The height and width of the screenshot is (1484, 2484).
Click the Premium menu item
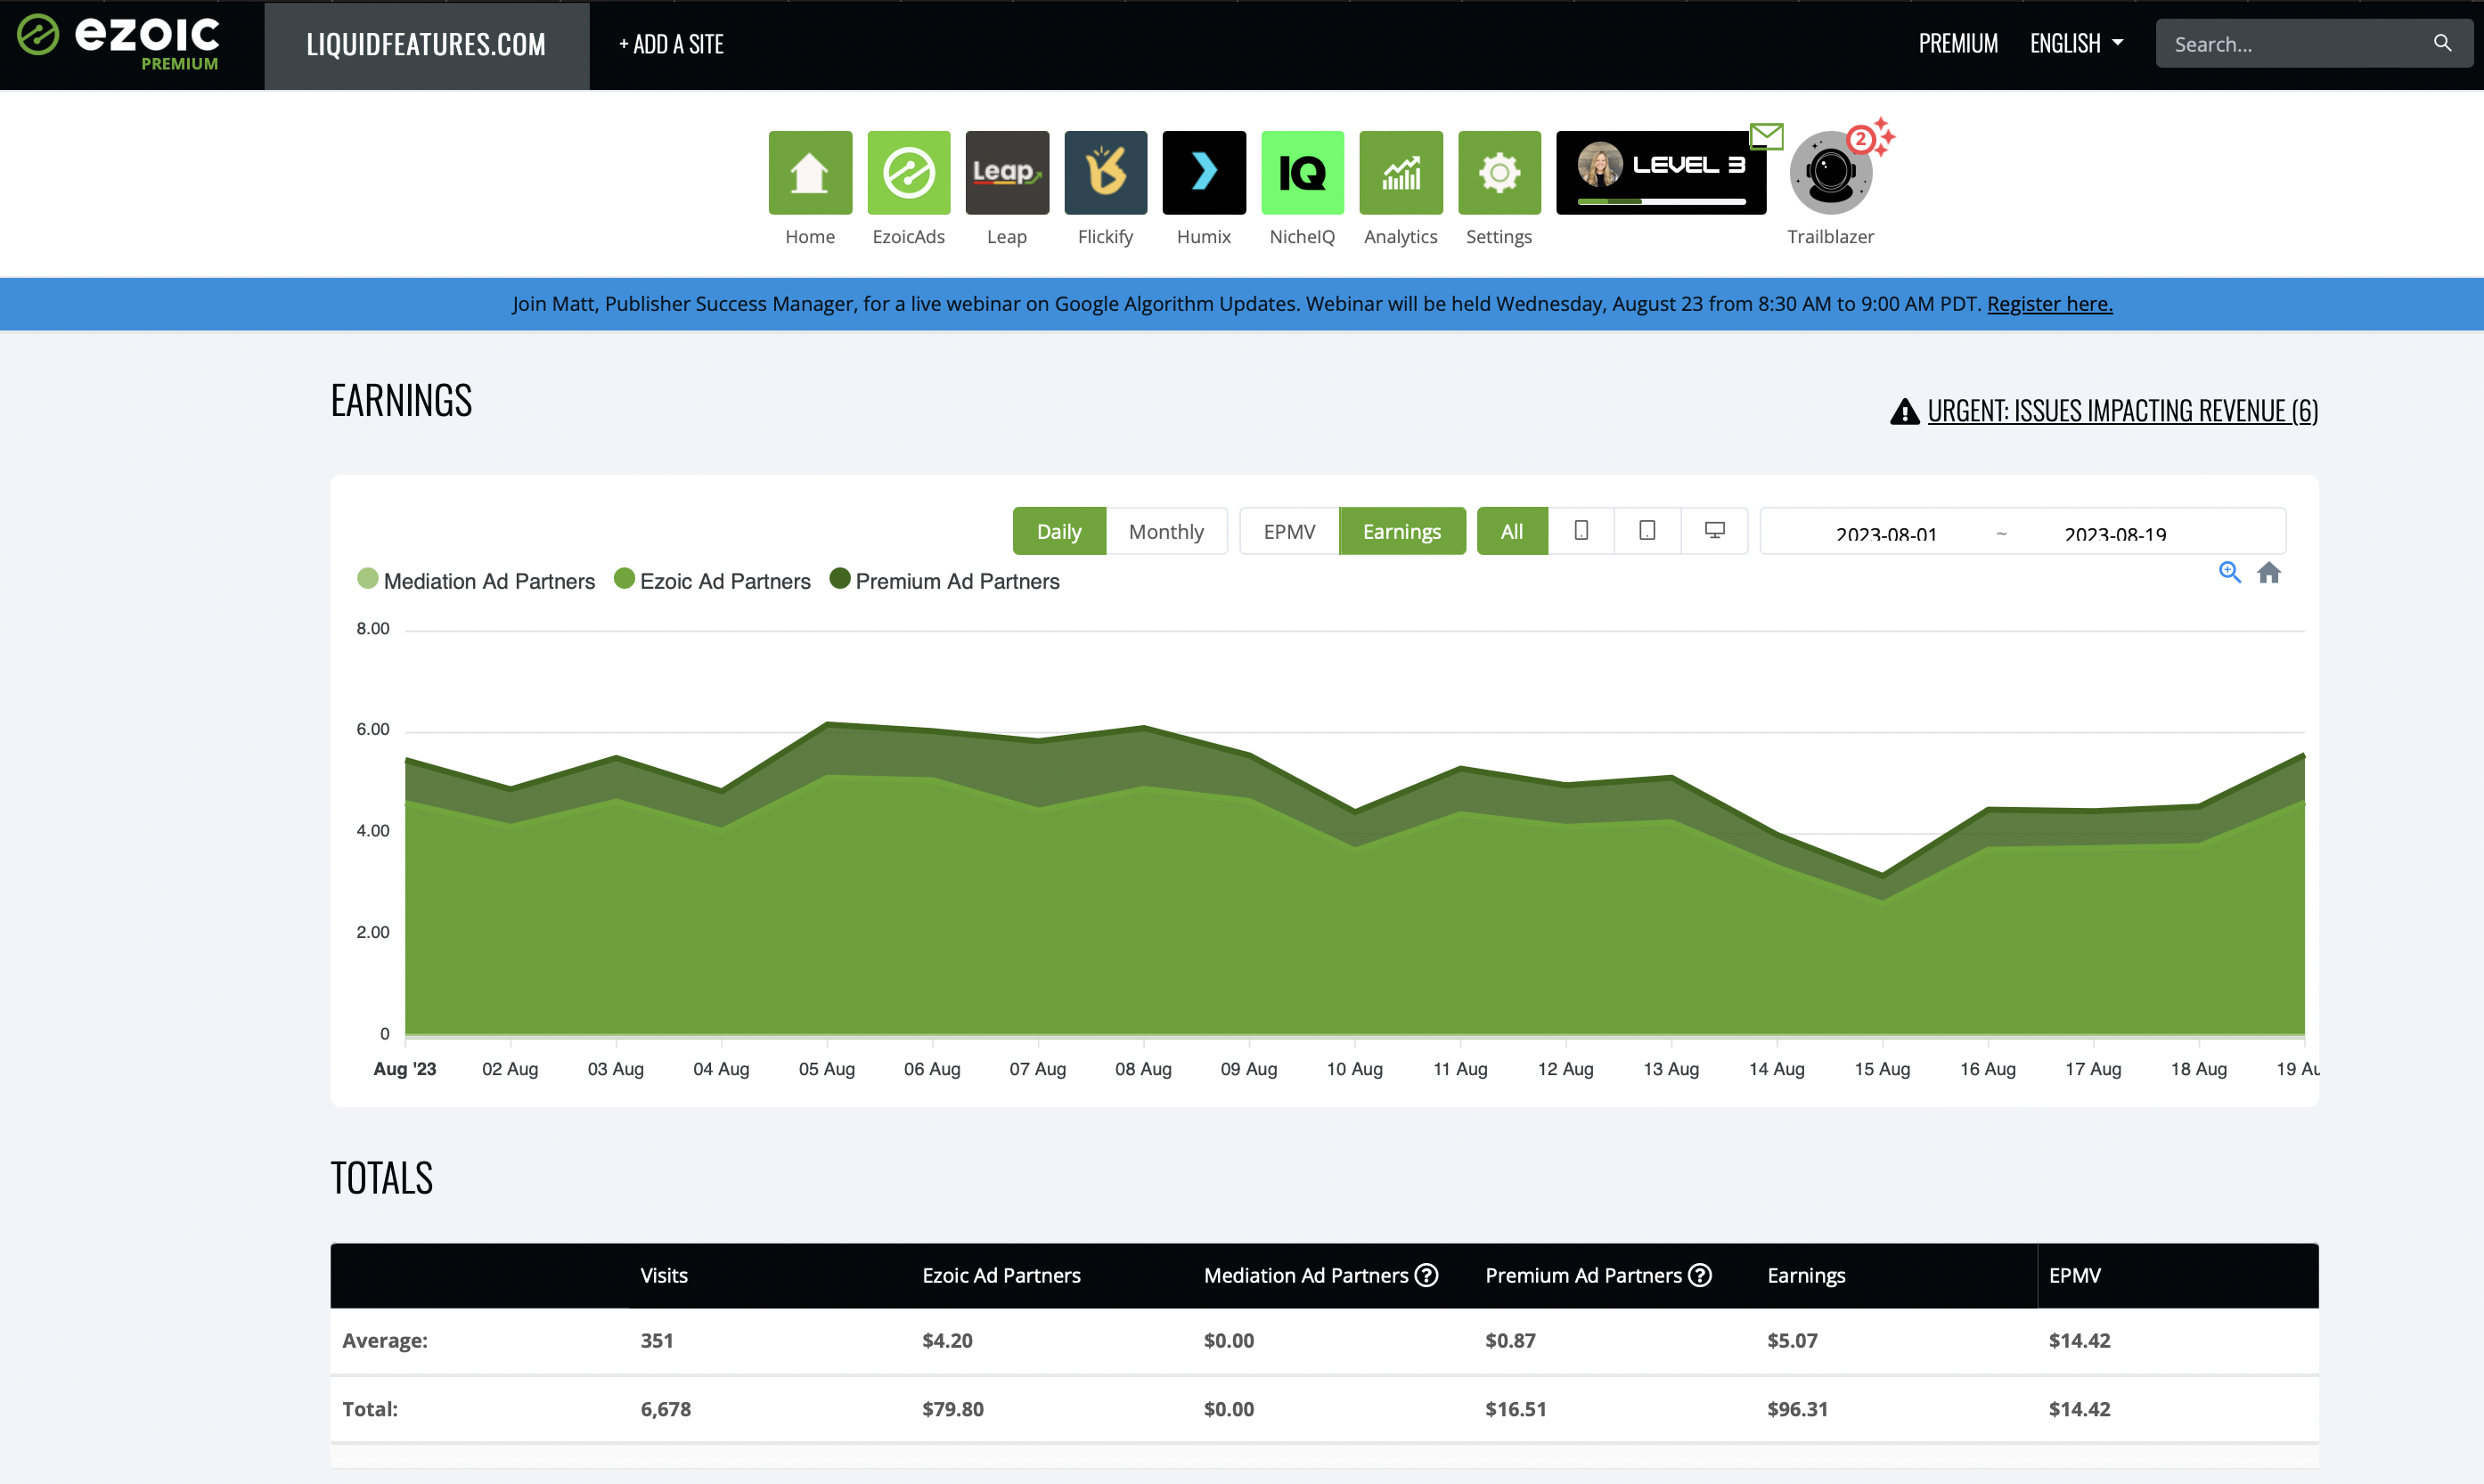(1958, 43)
